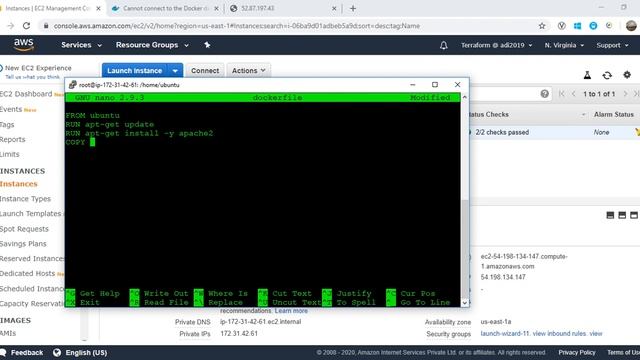Open Status Checks column sort dropdown
640x360 pixels.
pyautogui.click(x=584, y=115)
